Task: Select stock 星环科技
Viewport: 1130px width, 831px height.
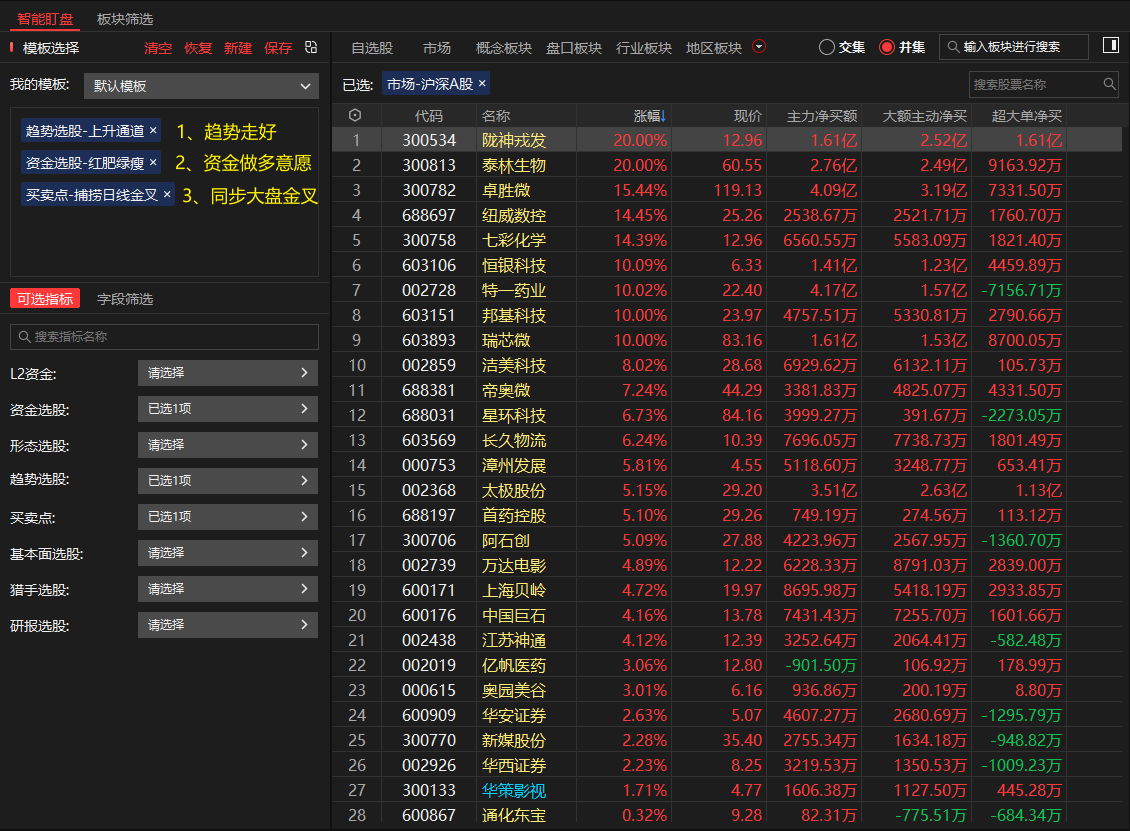Action: 514,415
